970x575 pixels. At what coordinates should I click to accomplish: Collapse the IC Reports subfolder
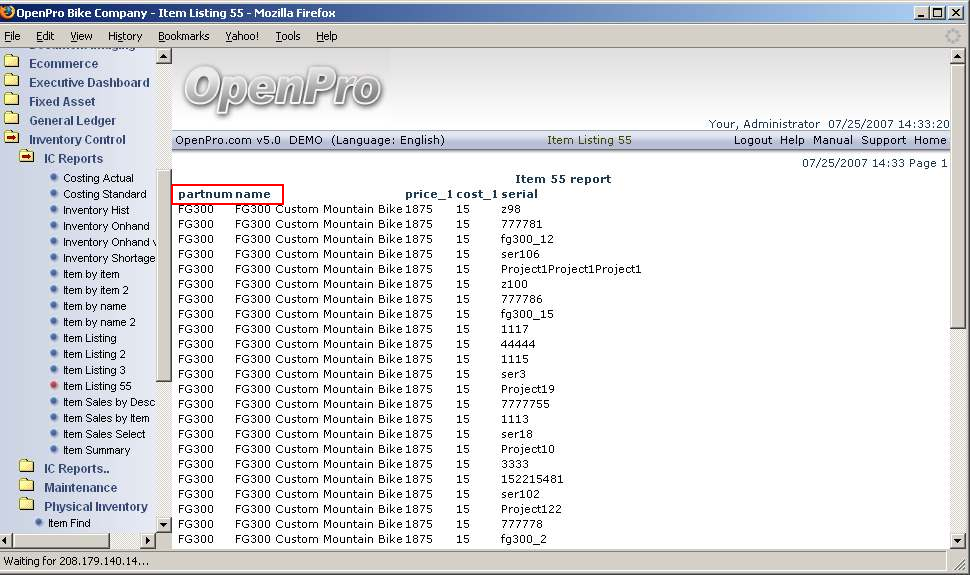tap(27, 158)
